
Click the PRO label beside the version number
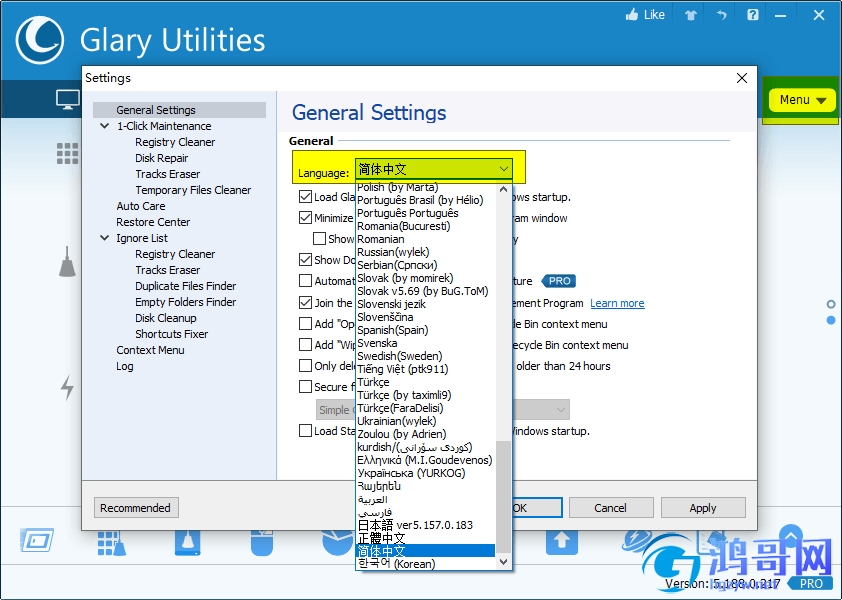point(811,583)
